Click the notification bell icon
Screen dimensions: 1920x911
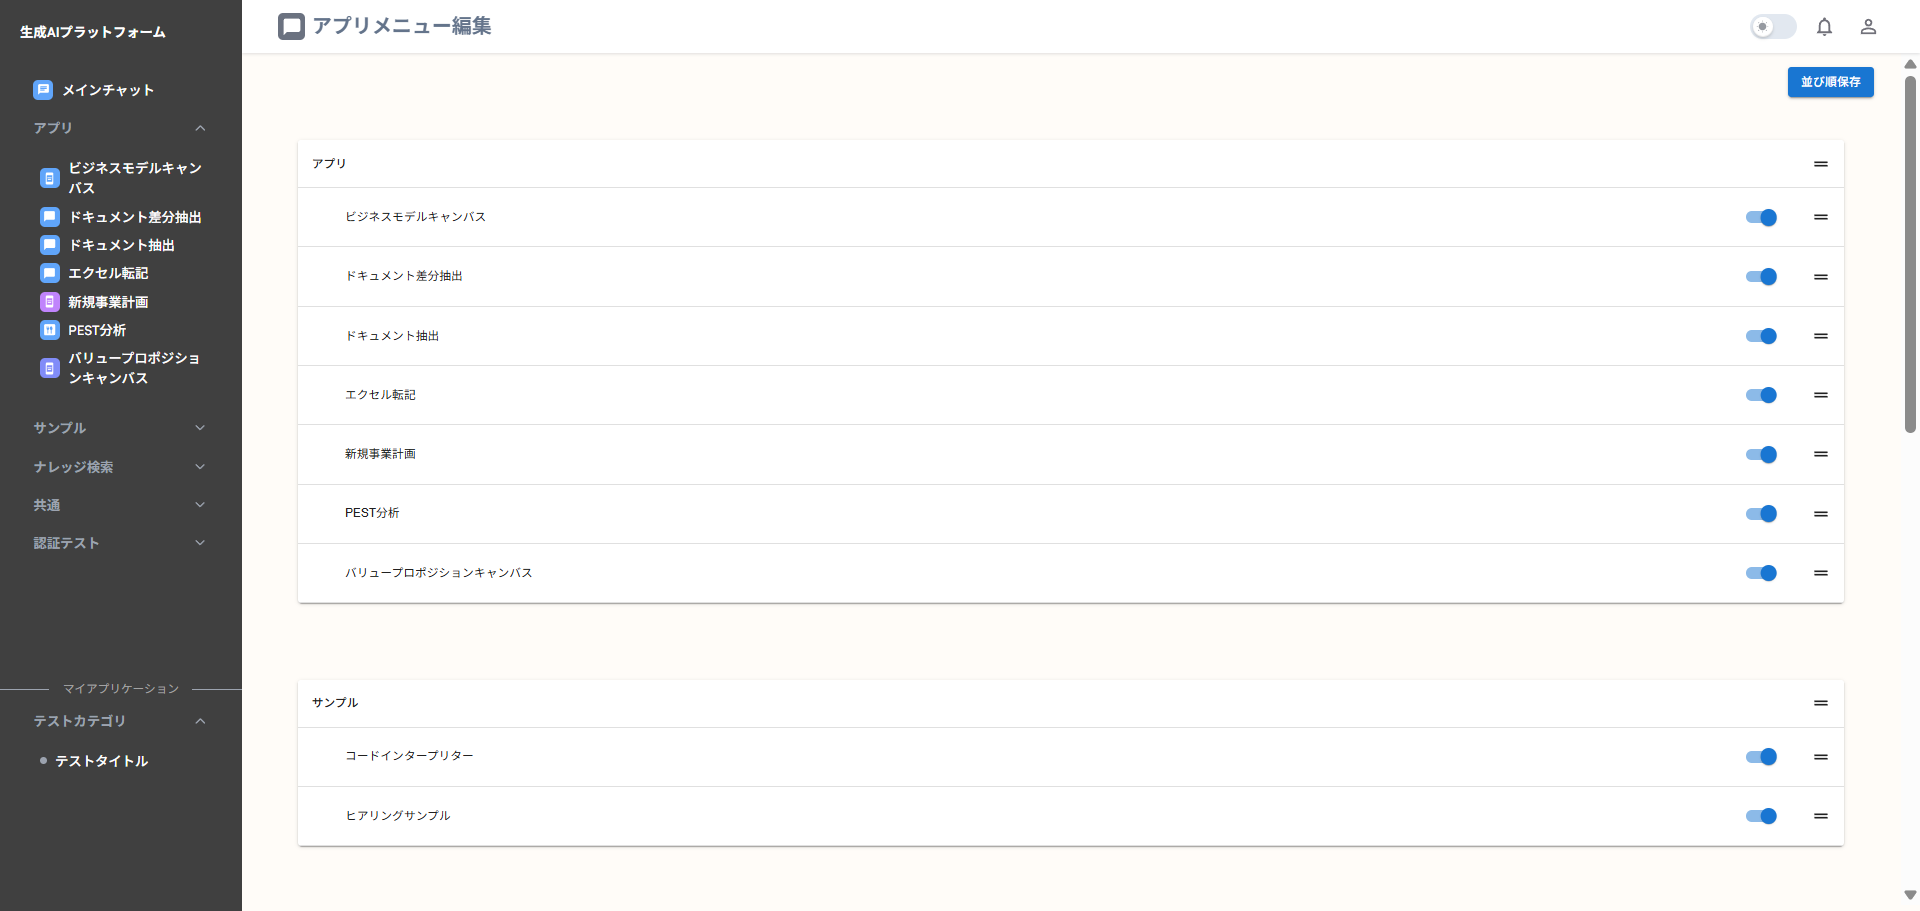pyautogui.click(x=1824, y=27)
